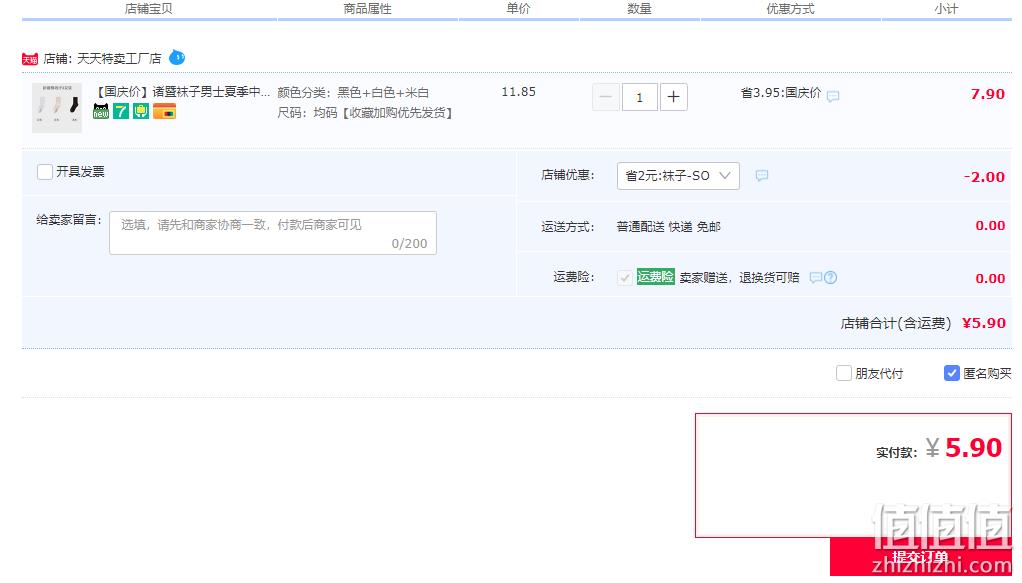Open the Wangwang chat icon beside store name
This screenshot has width=1022, height=583.
[x=177, y=57]
